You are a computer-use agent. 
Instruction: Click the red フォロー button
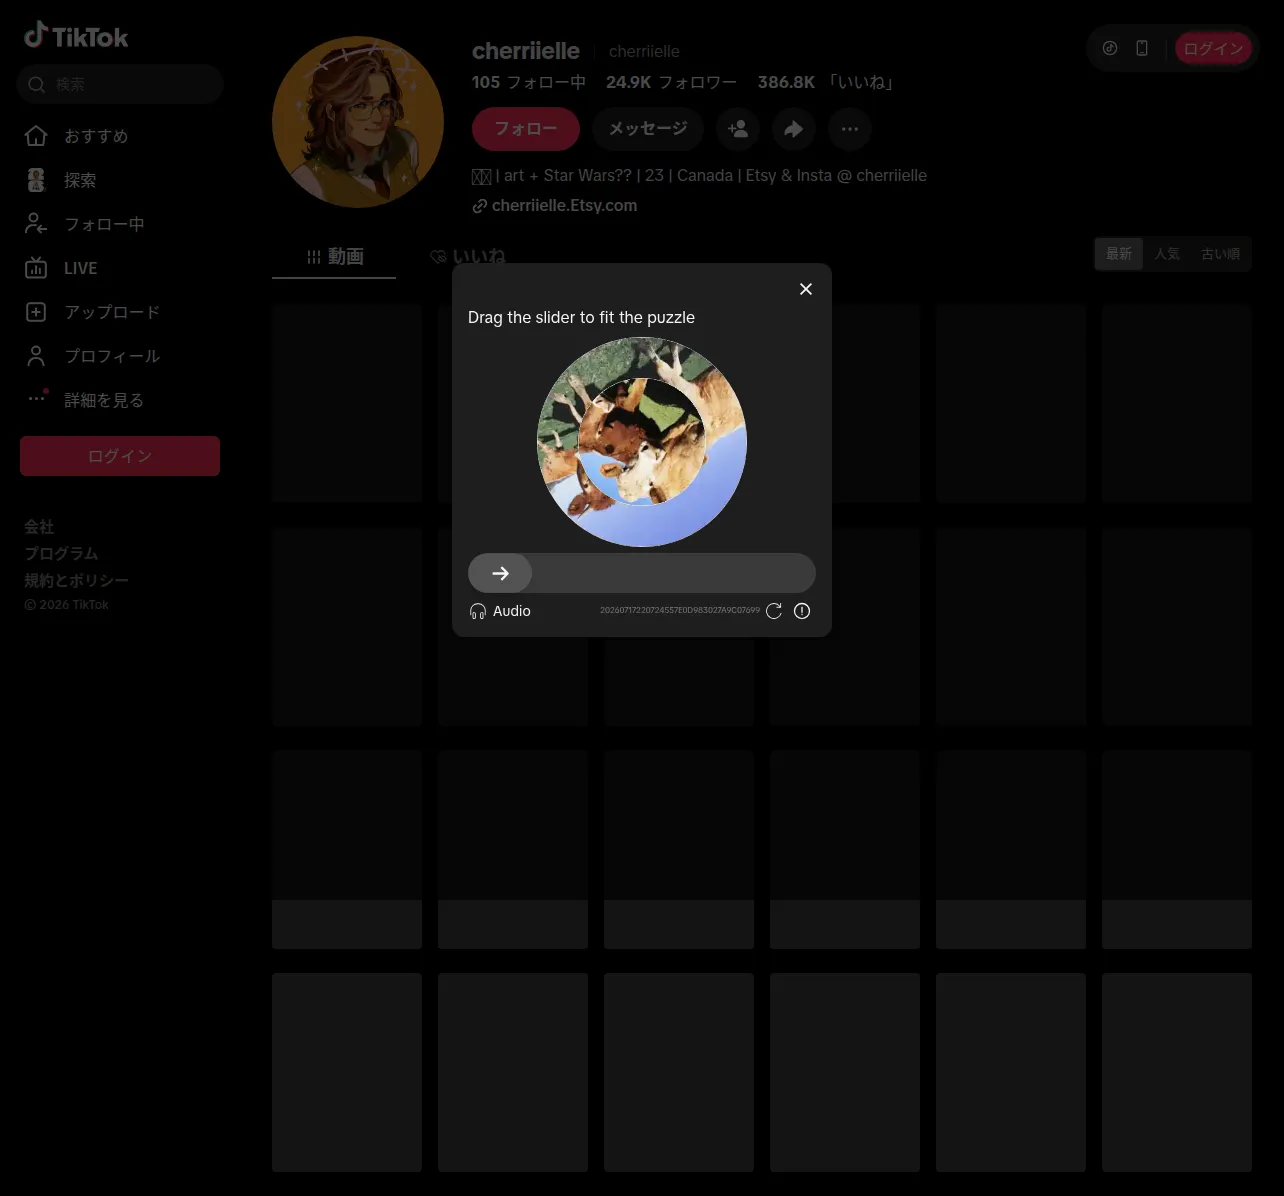526,129
